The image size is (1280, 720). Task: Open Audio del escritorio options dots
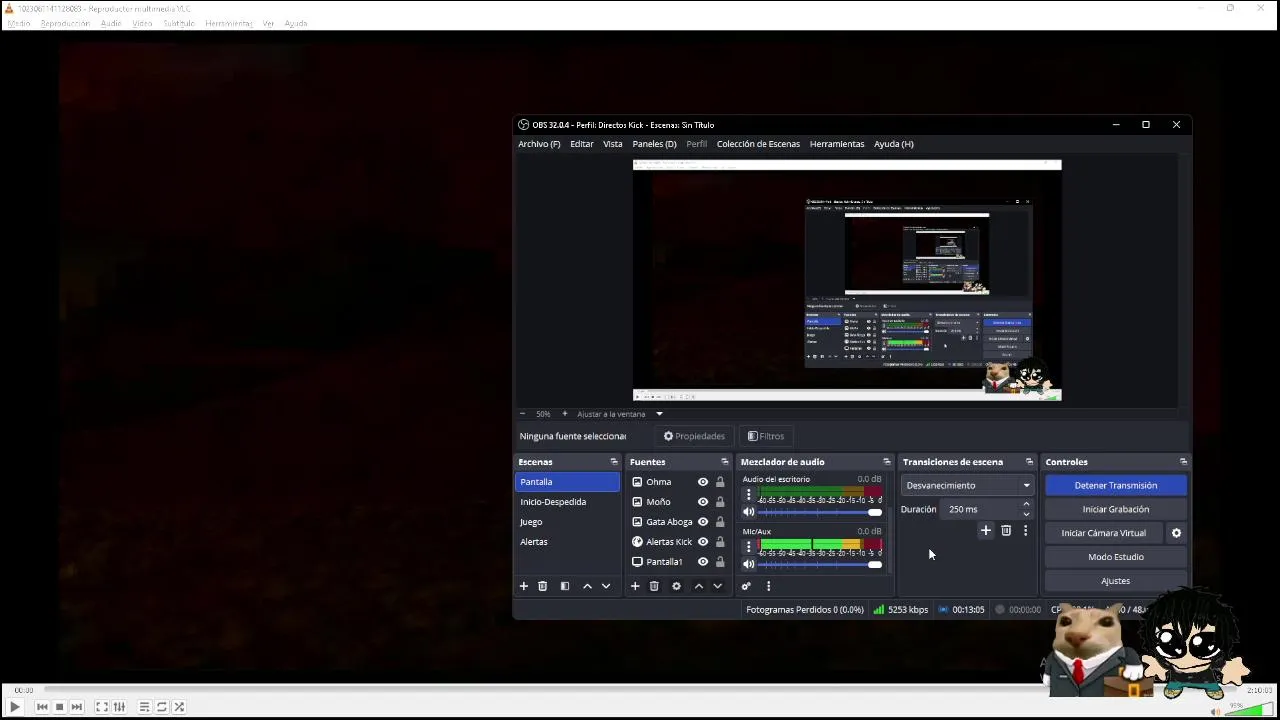click(x=748, y=495)
